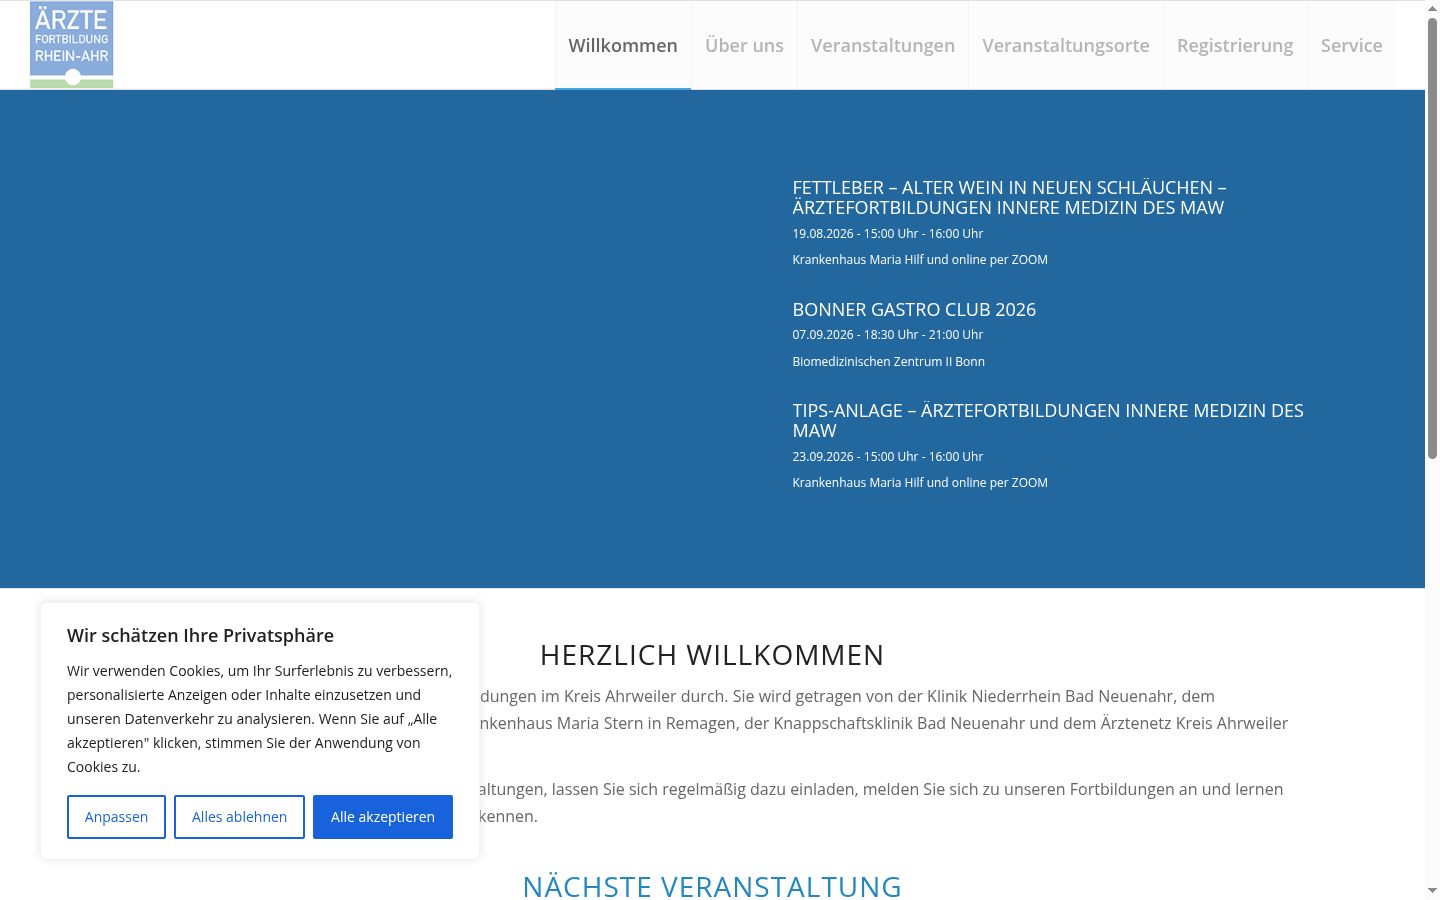Open the Veranstaltungsorte menu item

coord(1066,45)
